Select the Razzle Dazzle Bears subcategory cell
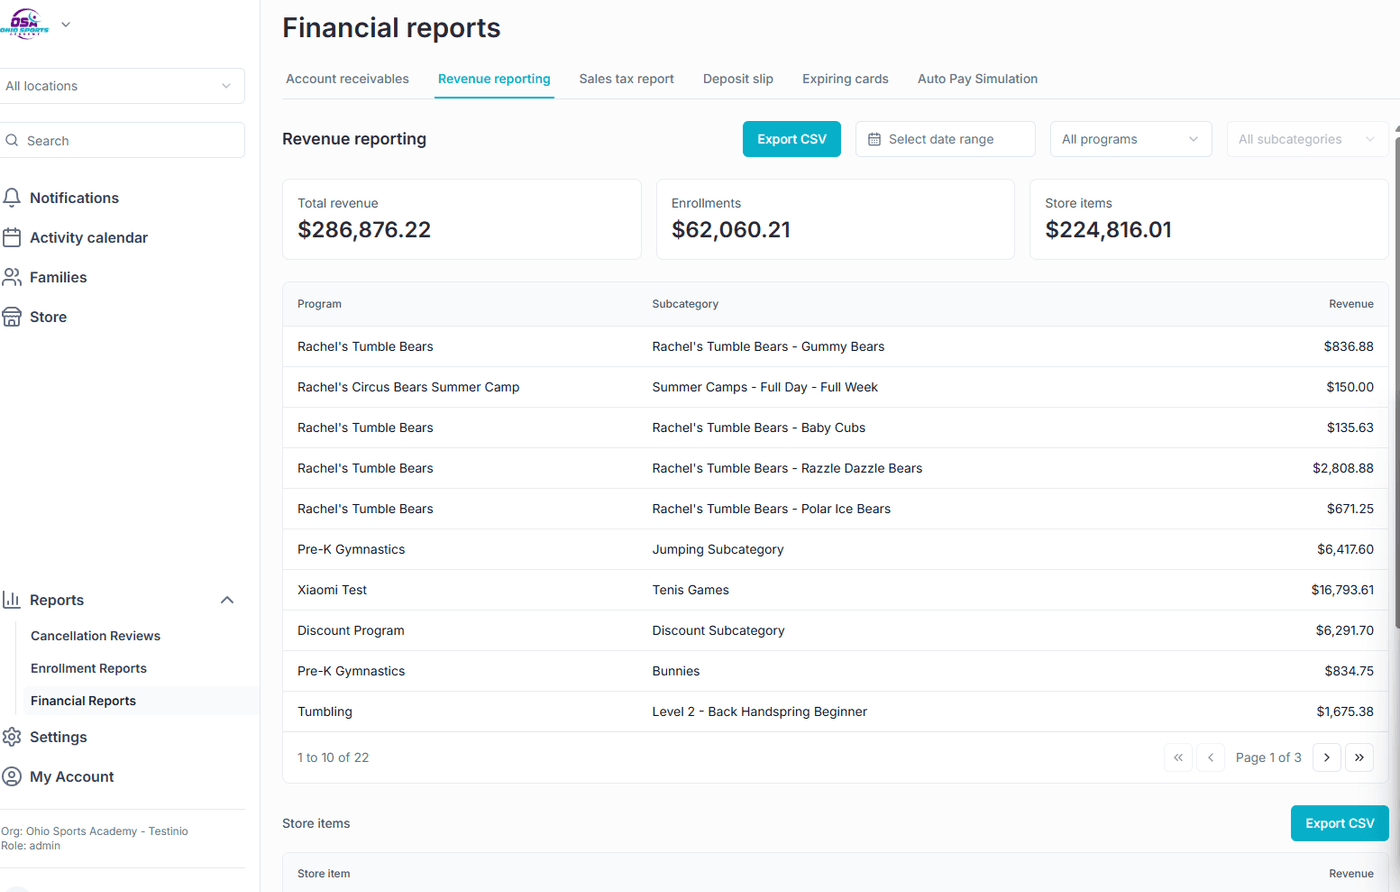Image resolution: width=1400 pixels, height=892 pixels. pyautogui.click(x=787, y=468)
